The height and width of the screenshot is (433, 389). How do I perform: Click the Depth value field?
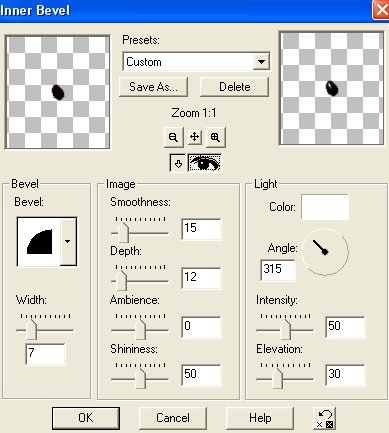(201, 278)
